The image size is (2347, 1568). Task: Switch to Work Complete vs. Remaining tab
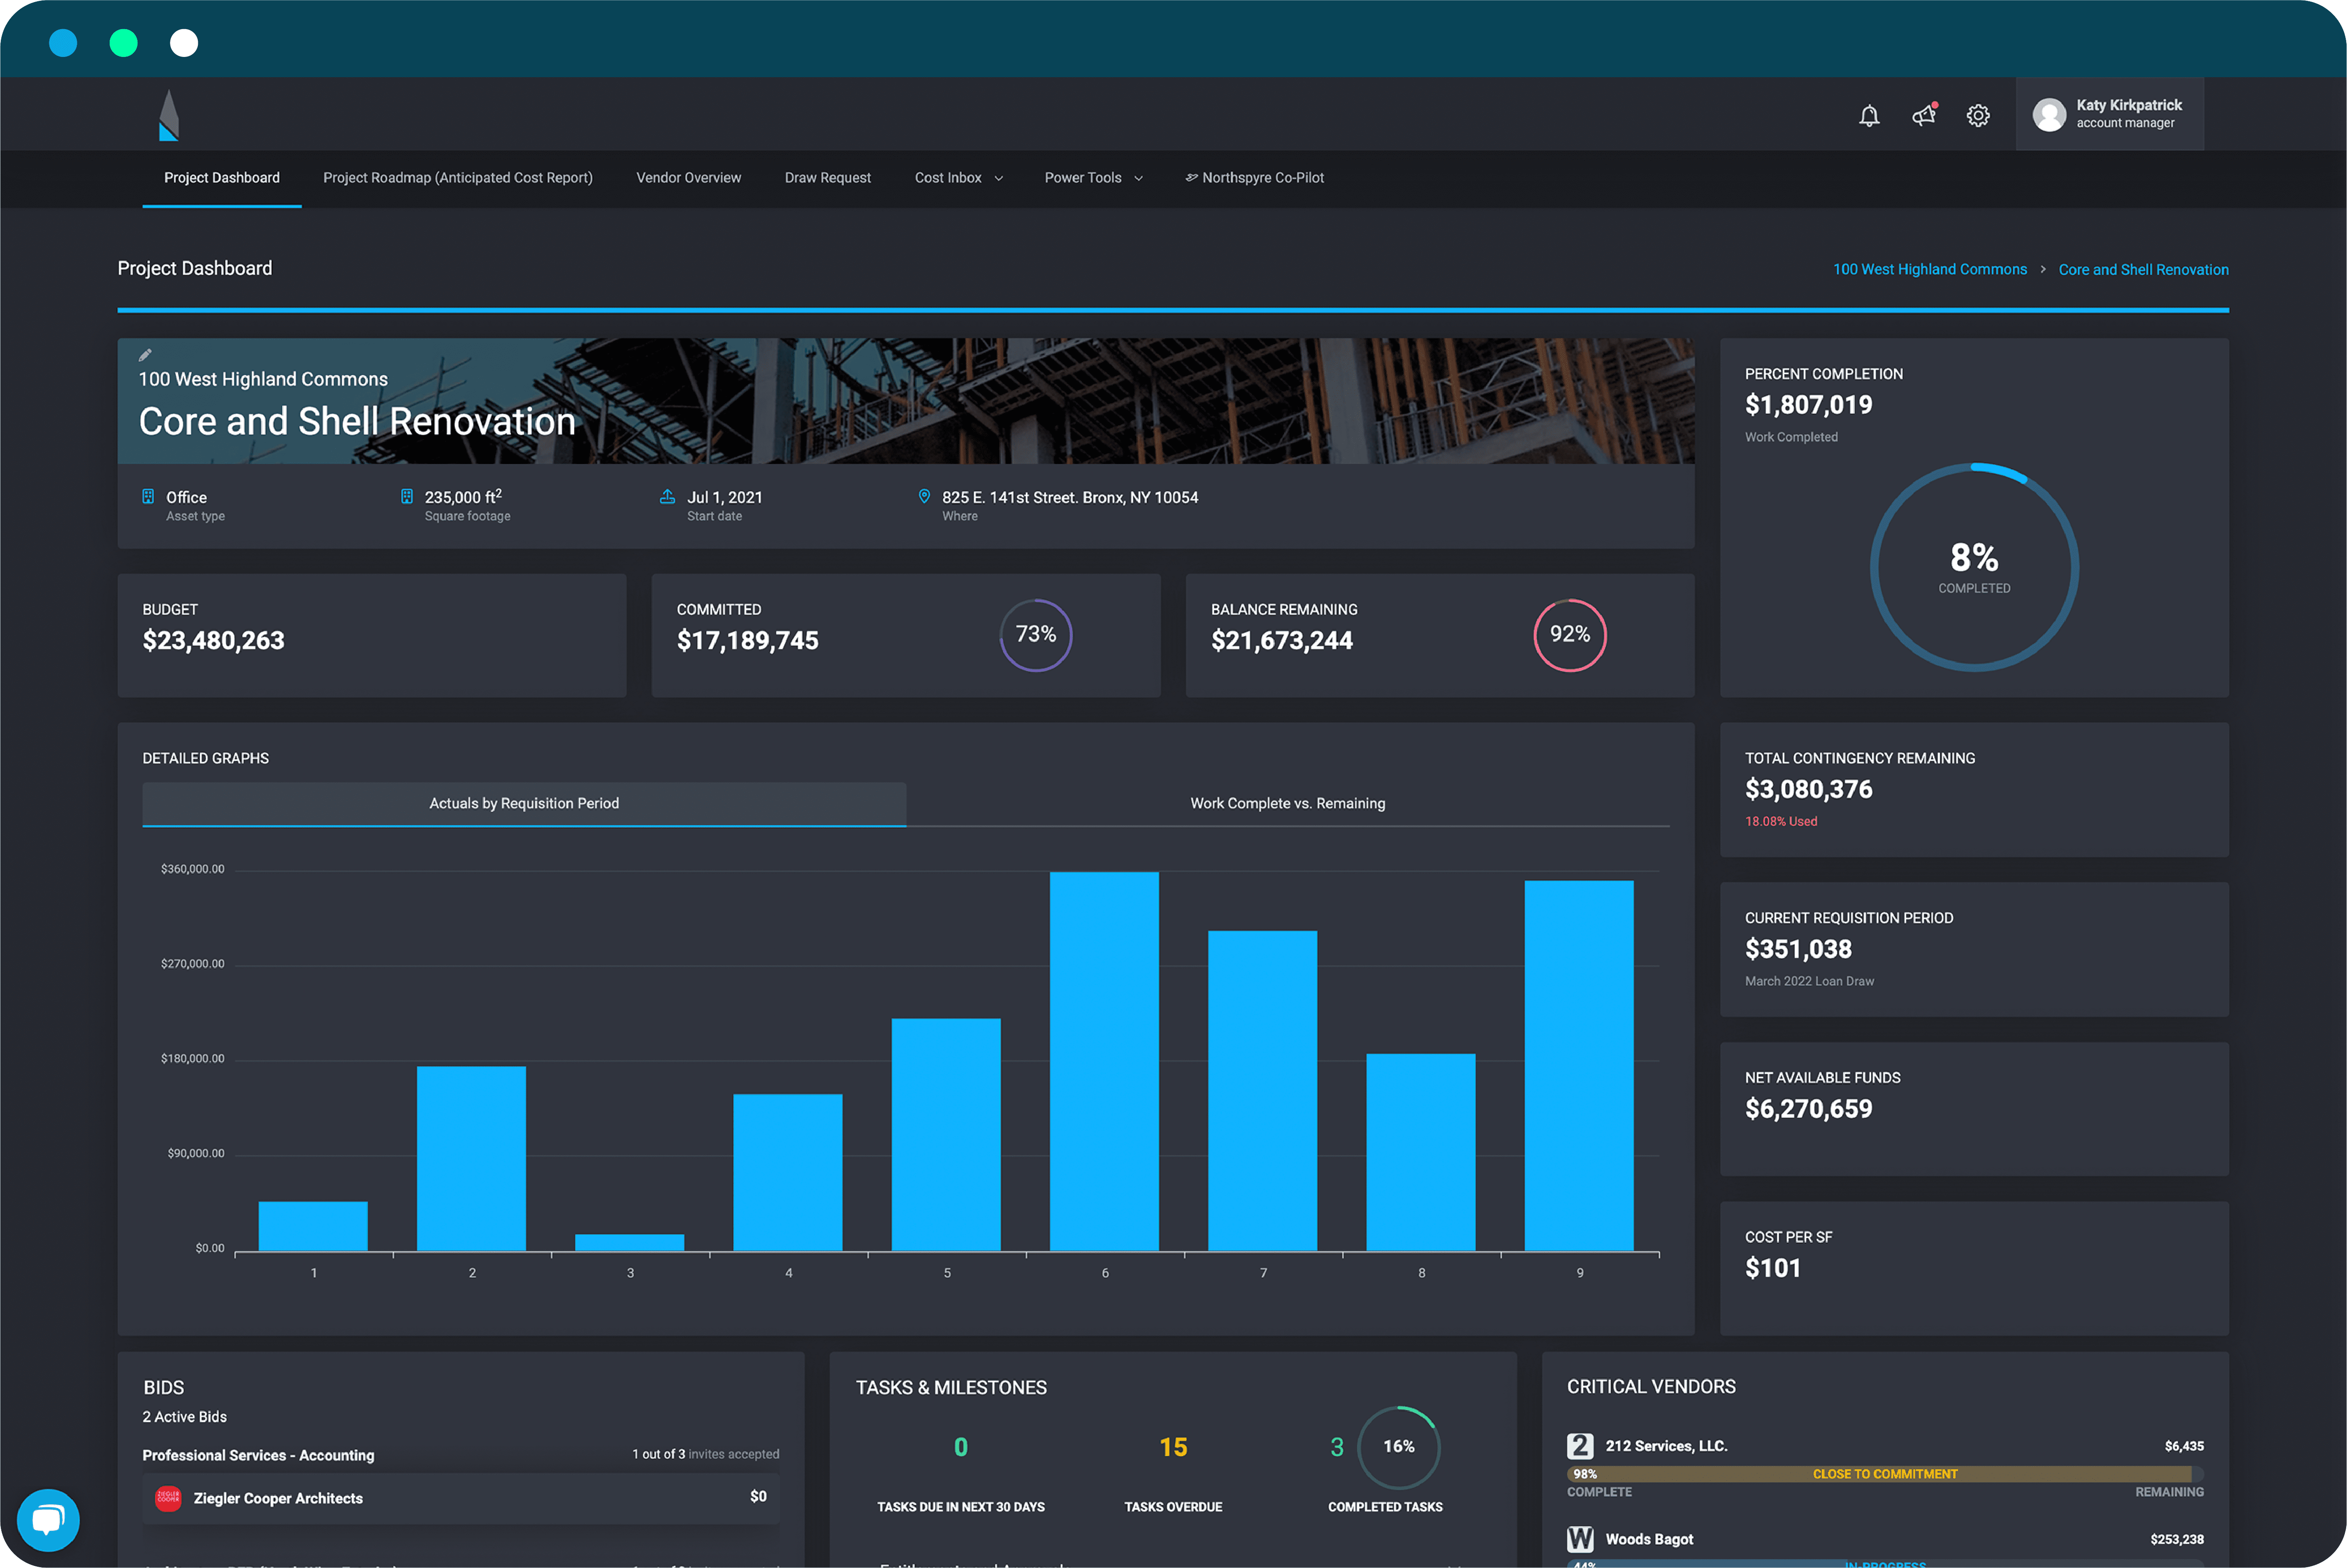1287,803
